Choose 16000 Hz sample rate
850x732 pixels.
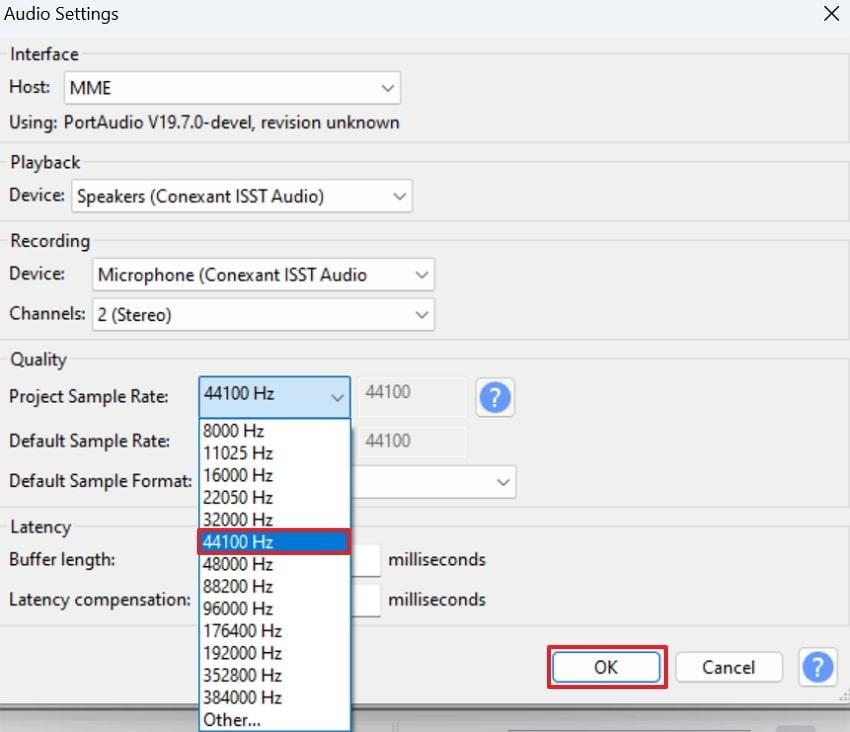tap(274, 475)
